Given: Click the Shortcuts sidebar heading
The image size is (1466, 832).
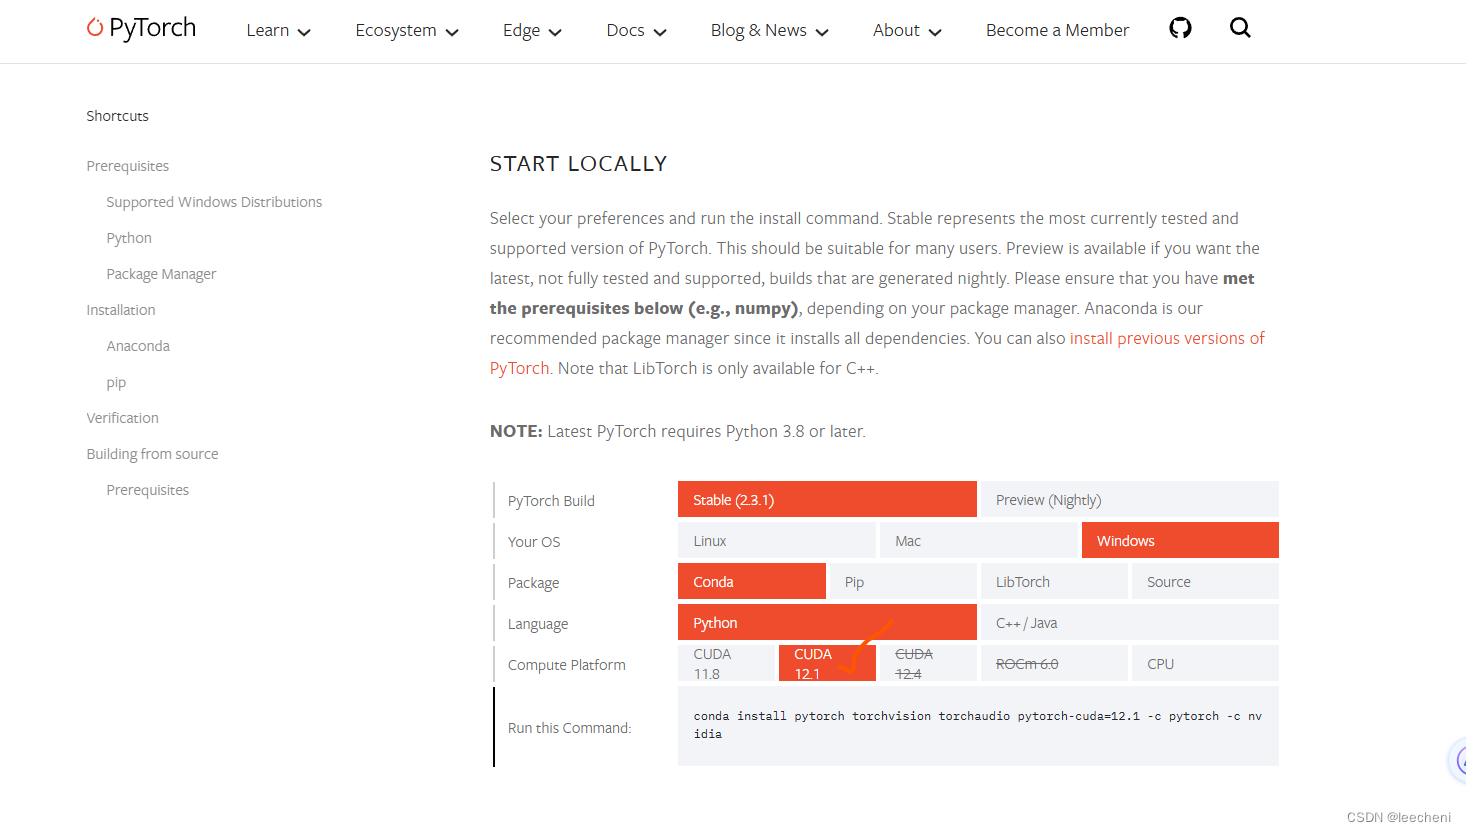Looking at the screenshot, I should 117,116.
